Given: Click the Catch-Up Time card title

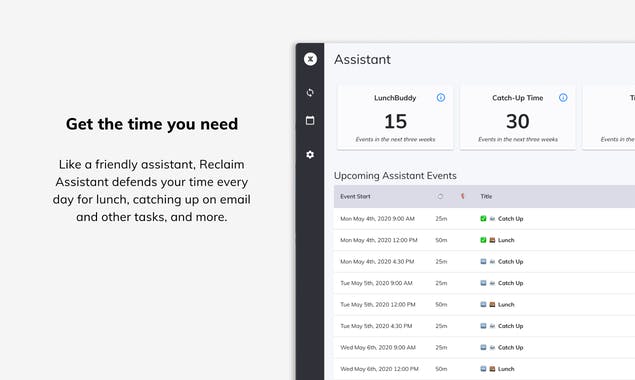Looking at the screenshot, I should click(x=518, y=98).
